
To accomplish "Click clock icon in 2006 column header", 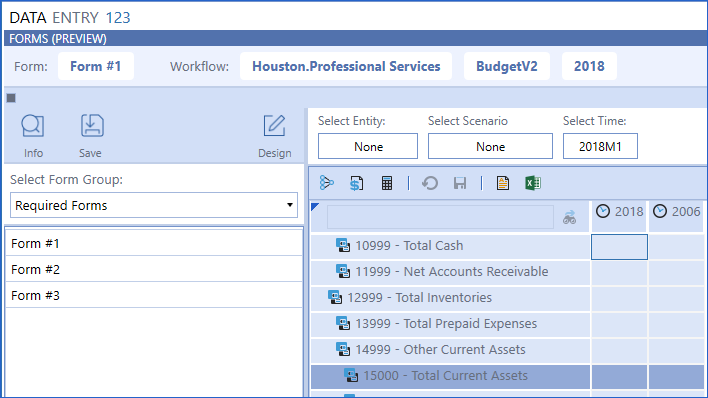I will click(660, 211).
